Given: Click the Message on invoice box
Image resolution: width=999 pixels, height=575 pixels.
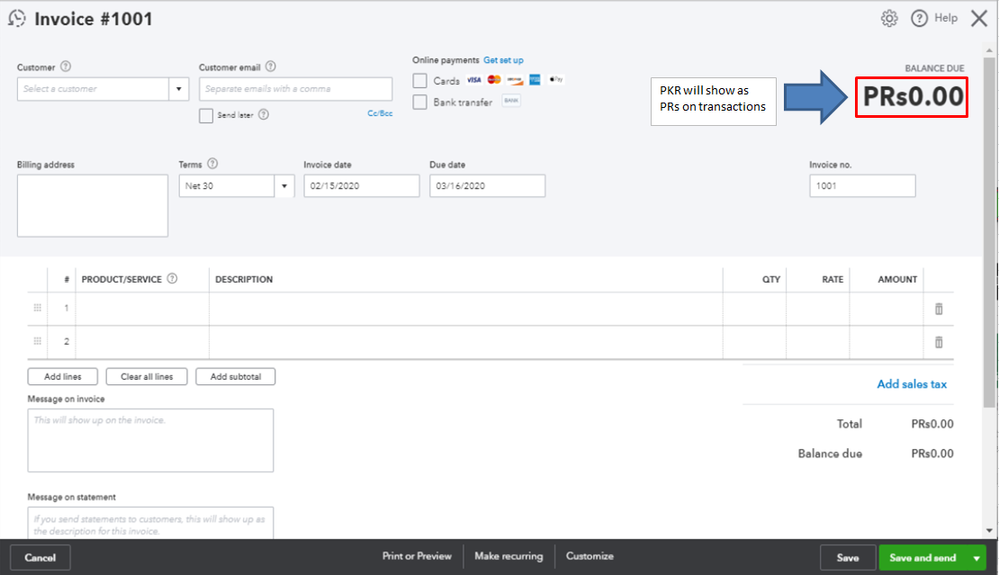Looking at the screenshot, I should [150, 440].
